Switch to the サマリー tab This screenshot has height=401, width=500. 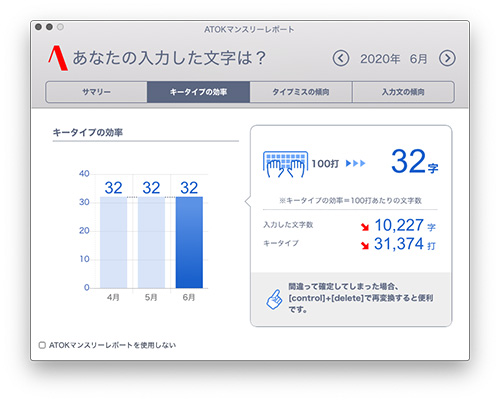[x=96, y=92]
